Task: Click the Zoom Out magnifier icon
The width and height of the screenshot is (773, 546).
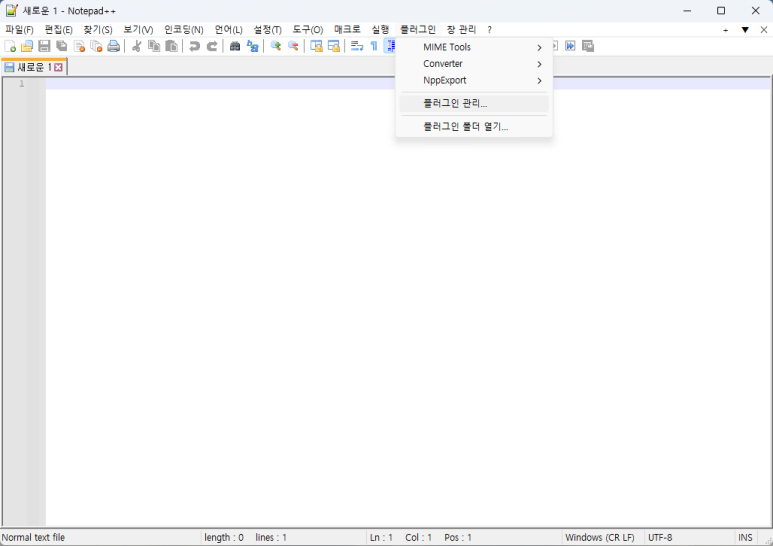Action: click(293, 46)
